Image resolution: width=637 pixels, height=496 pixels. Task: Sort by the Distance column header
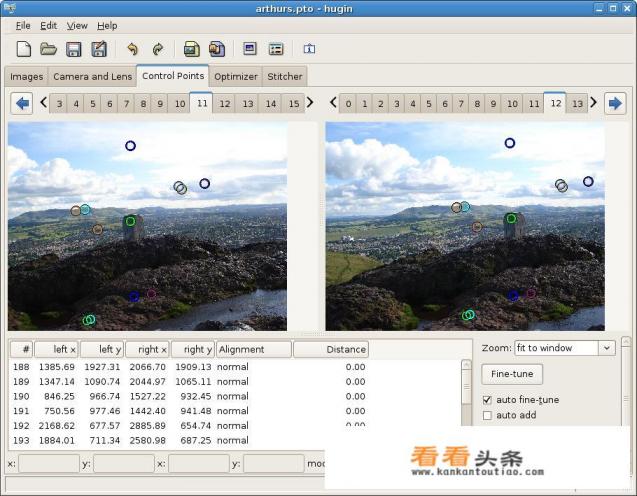(x=330, y=349)
